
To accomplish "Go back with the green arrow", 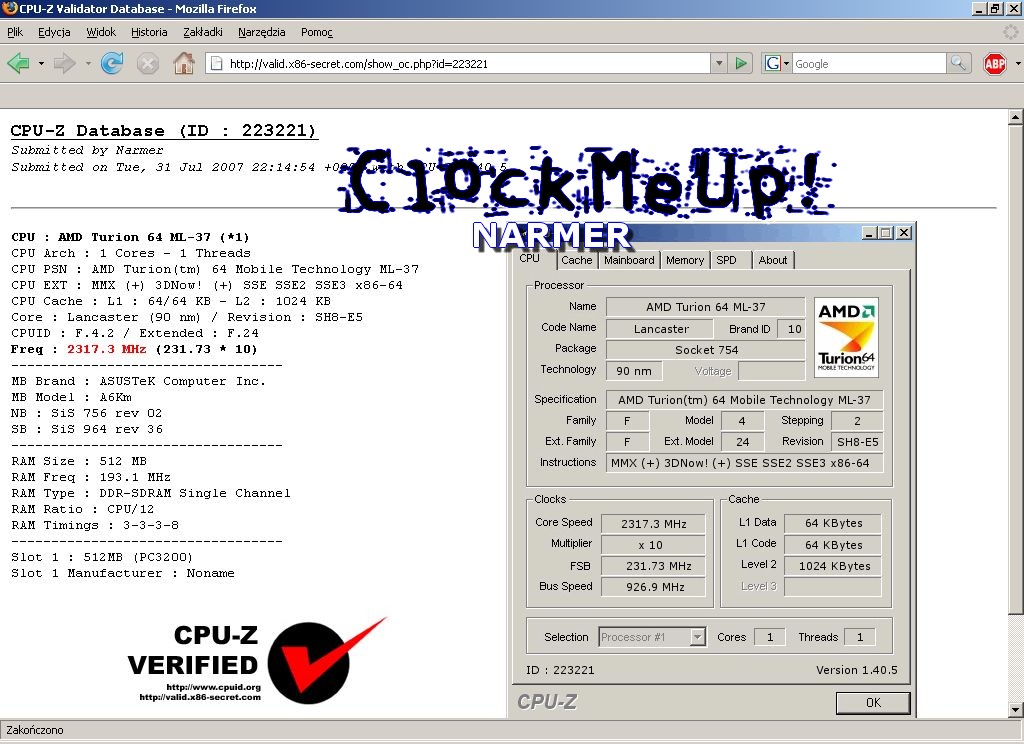I will (x=18, y=63).
